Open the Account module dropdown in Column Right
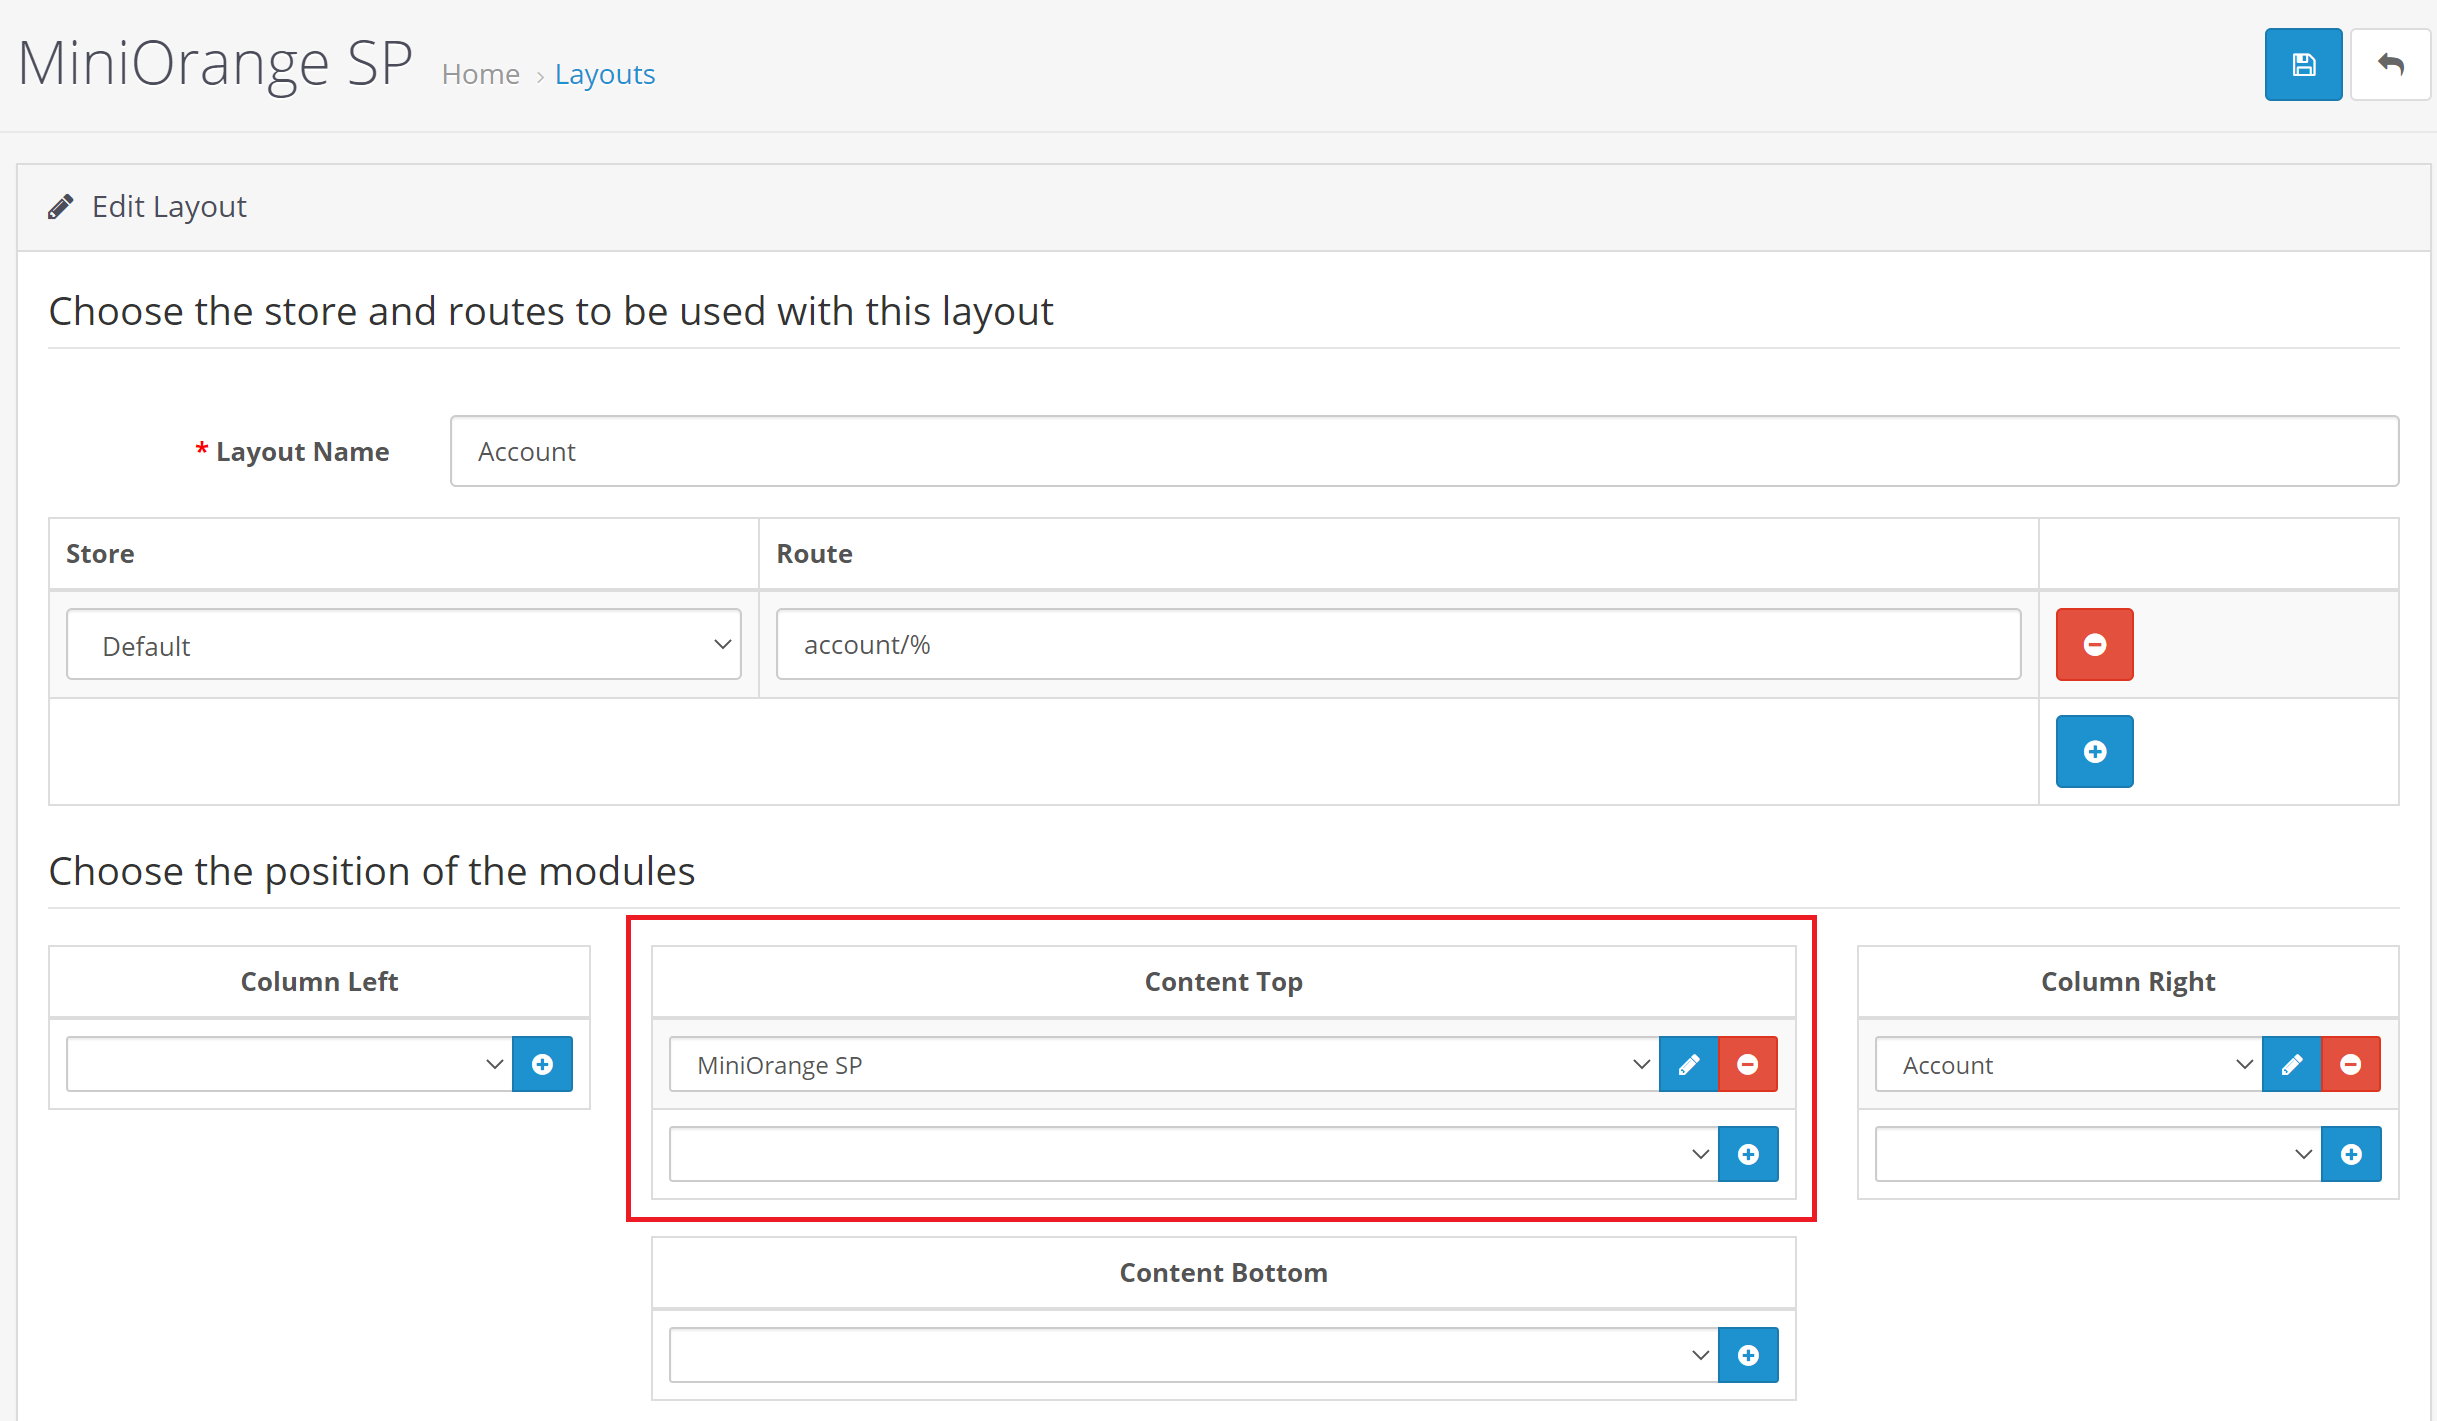Image resolution: width=2437 pixels, height=1421 pixels. (x=2067, y=1064)
